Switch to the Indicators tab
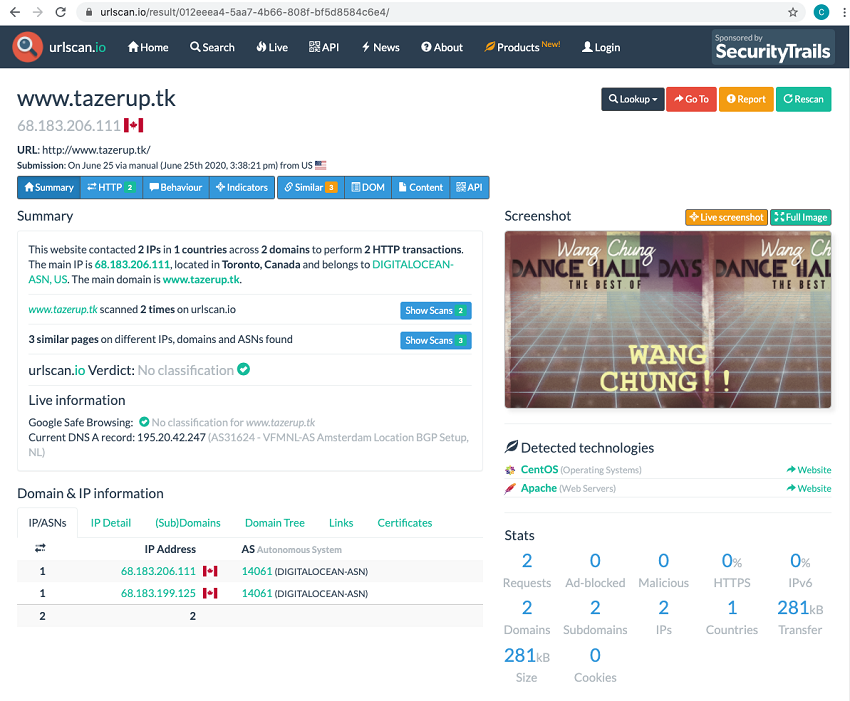850x701 pixels. [x=242, y=188]
